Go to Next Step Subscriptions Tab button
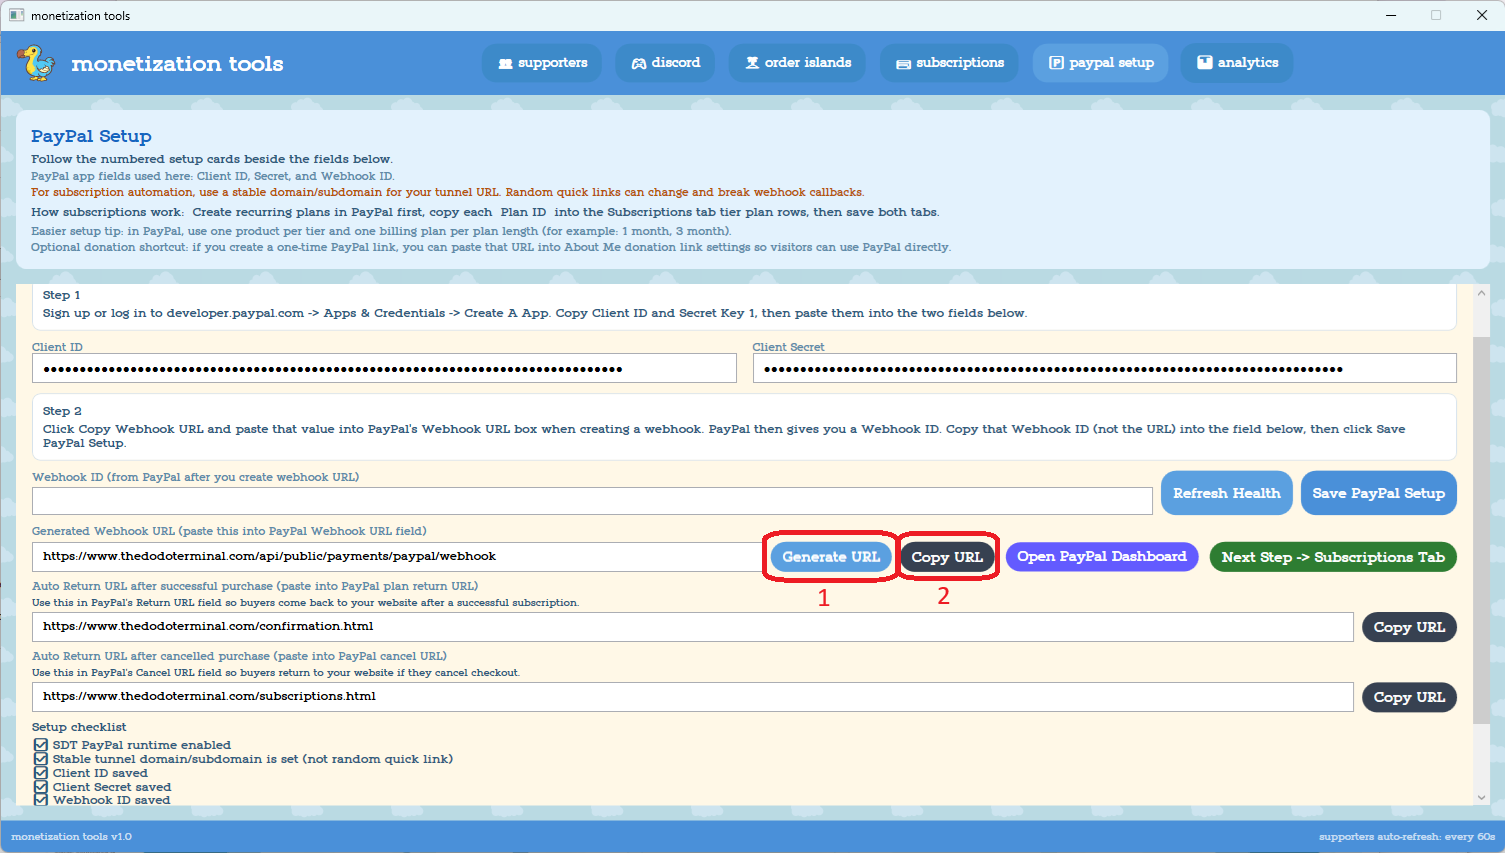 tap(1333, 557)
